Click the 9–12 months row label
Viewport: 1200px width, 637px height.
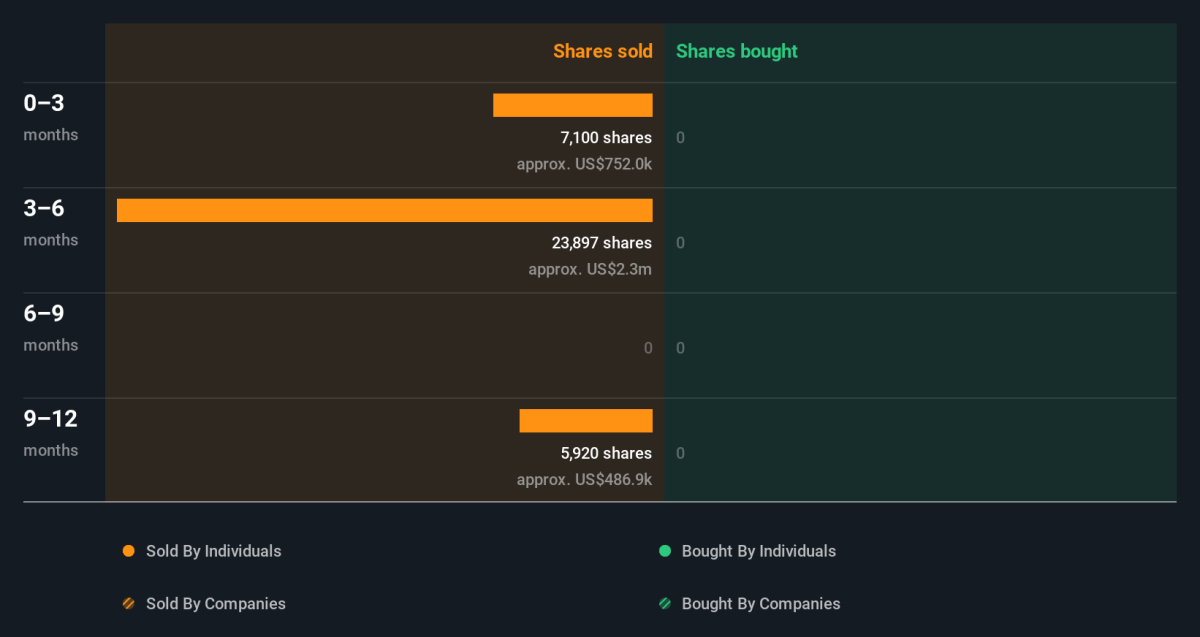pos(51,433)
